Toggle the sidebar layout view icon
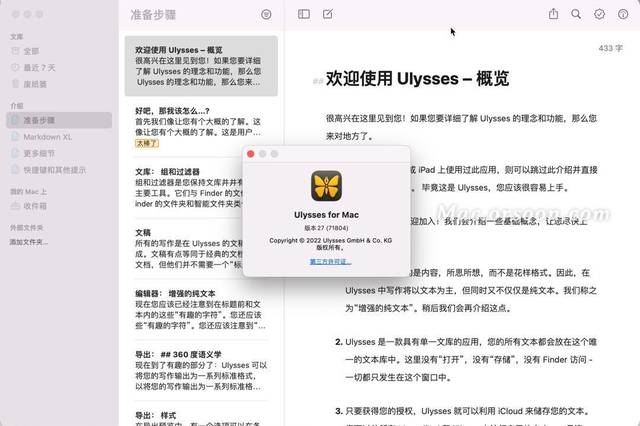Screen dimensions: 640x426 [x=304, y=14]
